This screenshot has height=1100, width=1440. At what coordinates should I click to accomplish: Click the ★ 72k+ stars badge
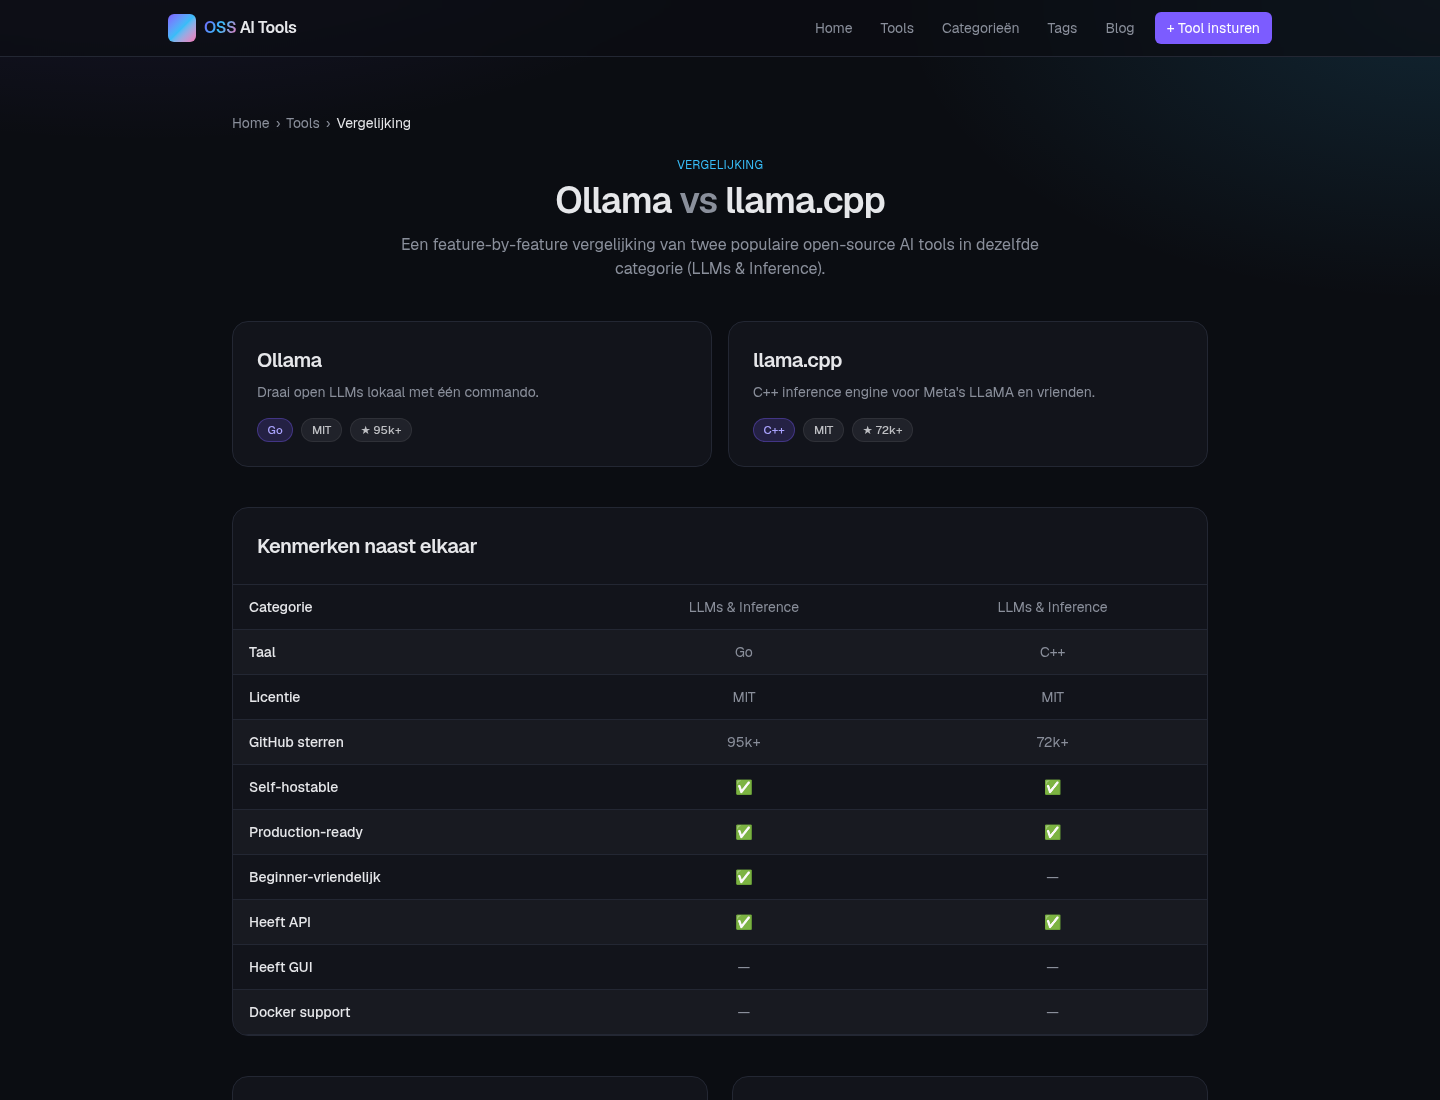click(x=883, y=430)
